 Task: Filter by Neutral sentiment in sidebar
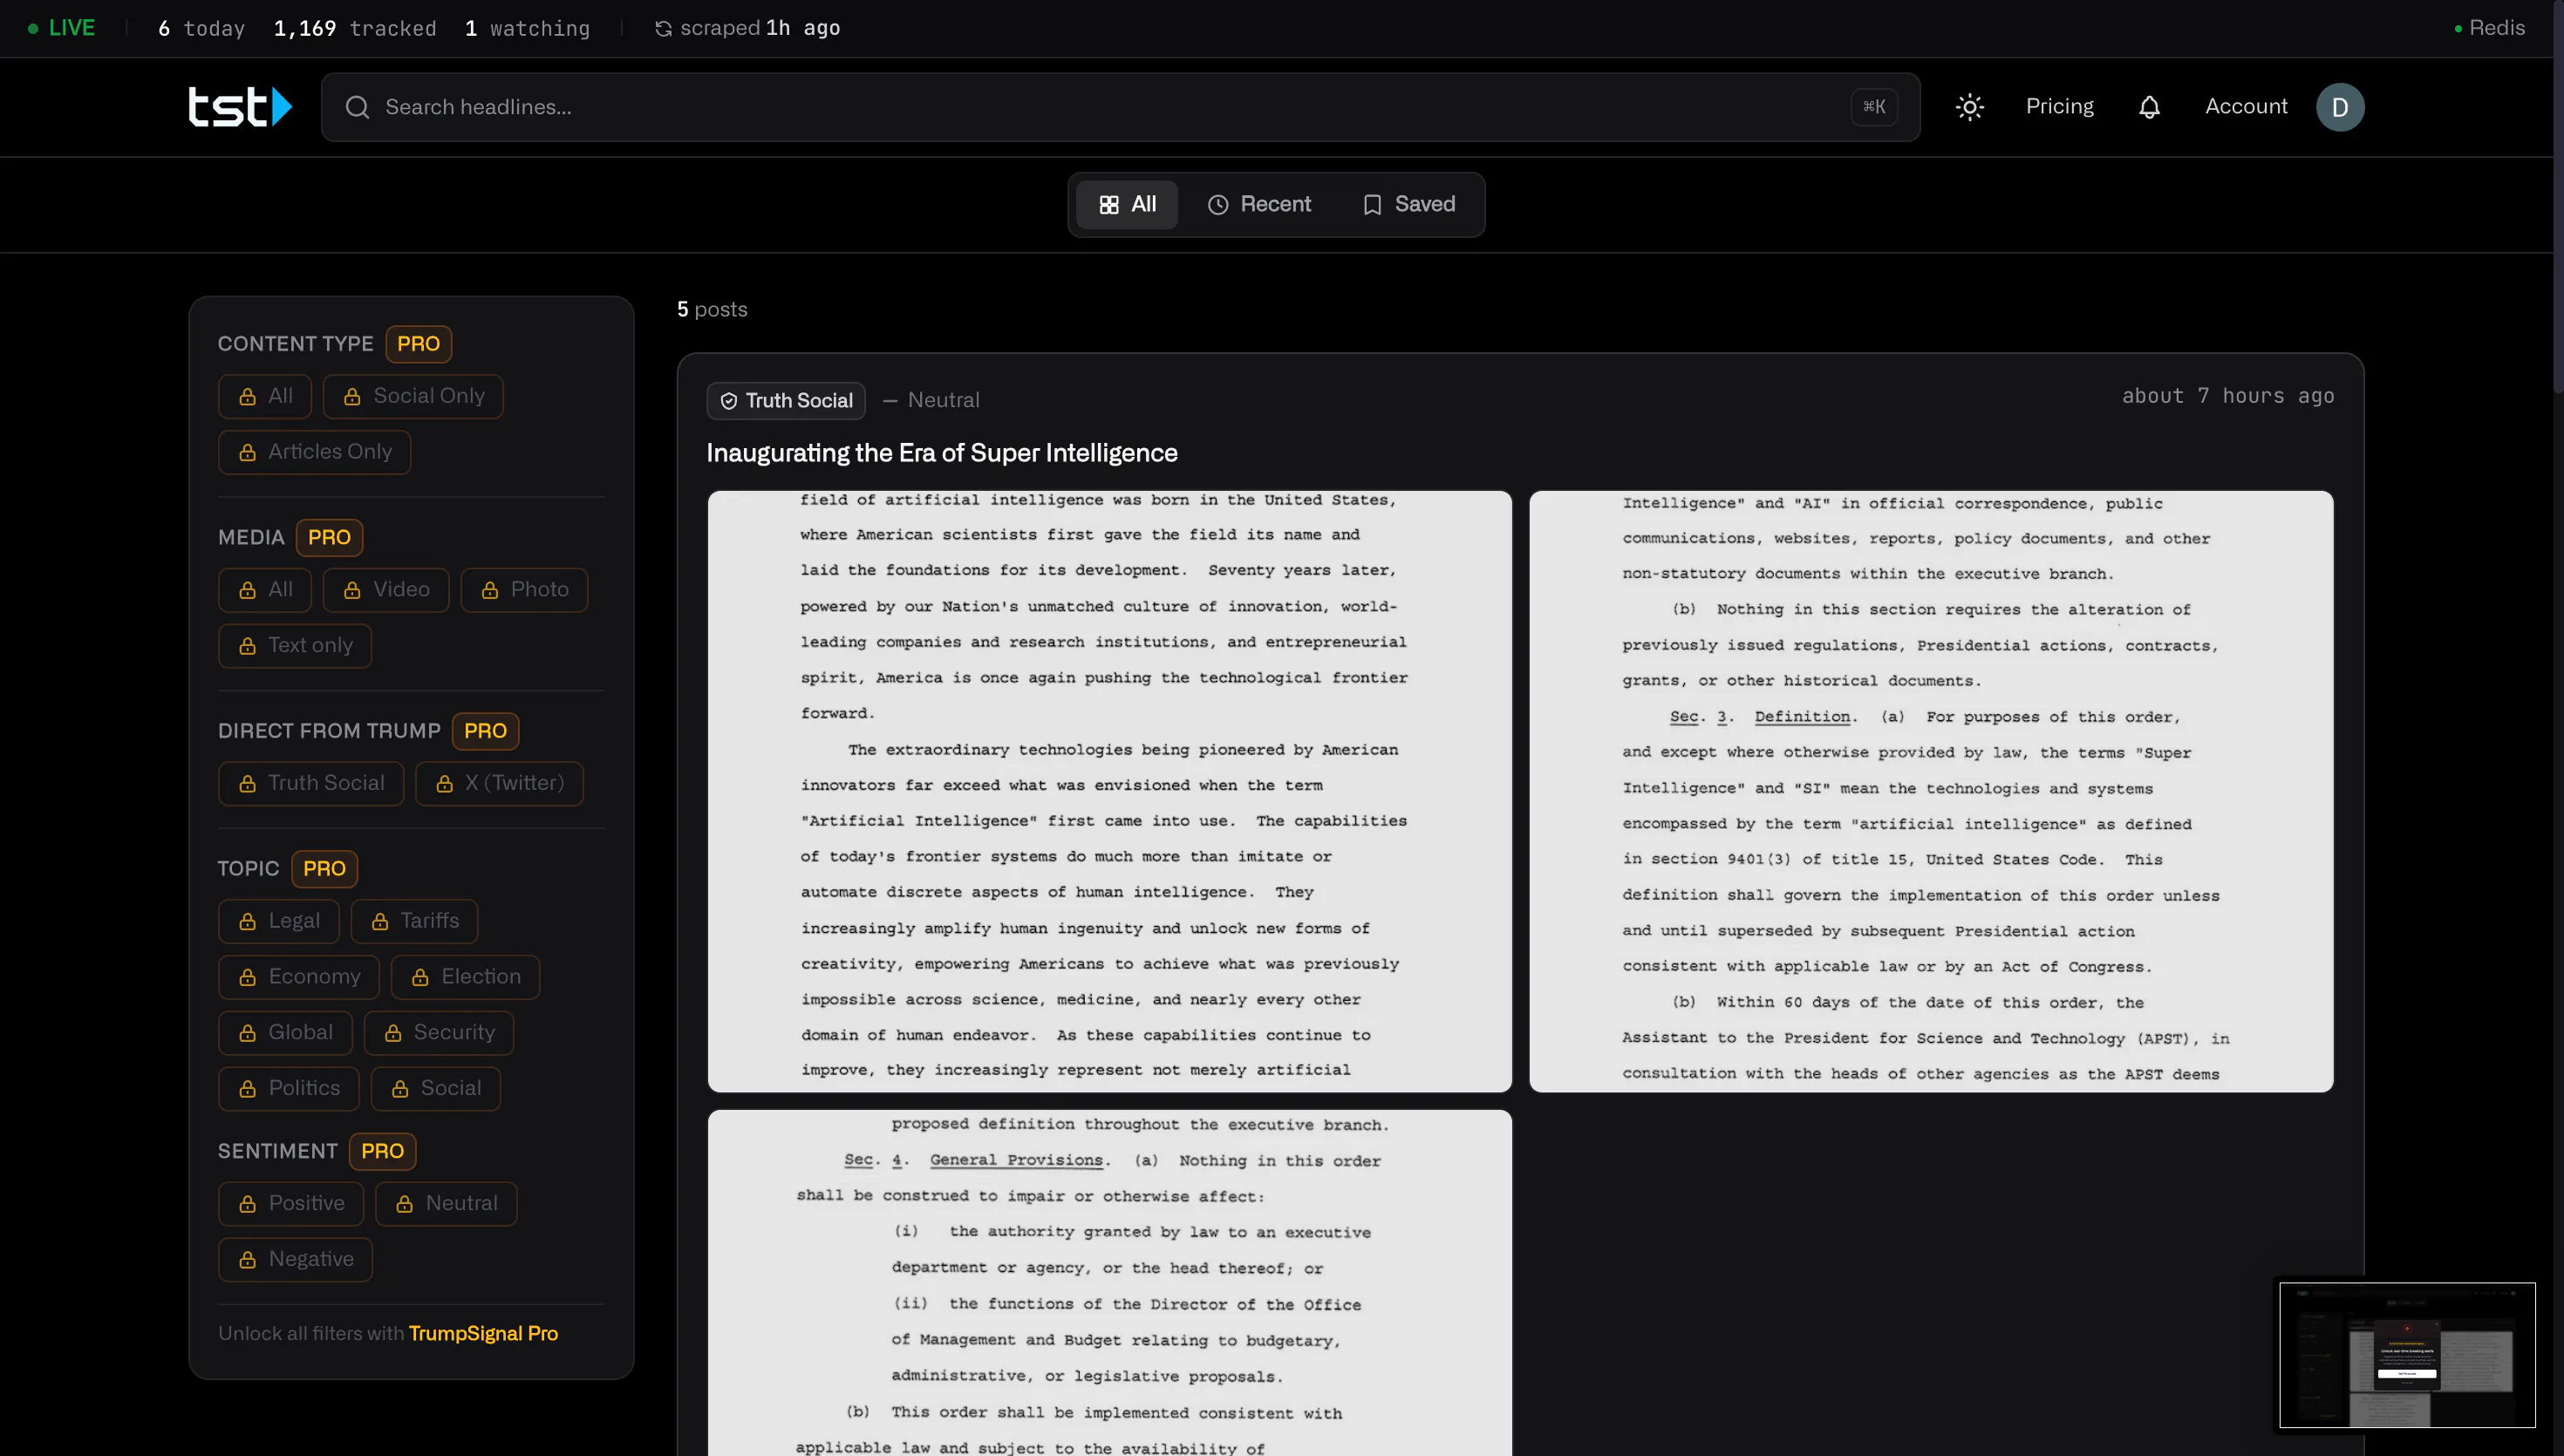(446, 1204)
